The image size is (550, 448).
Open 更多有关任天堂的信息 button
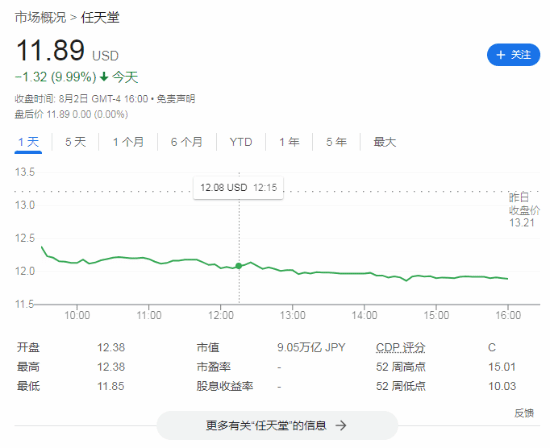click(x=277, y=425)
